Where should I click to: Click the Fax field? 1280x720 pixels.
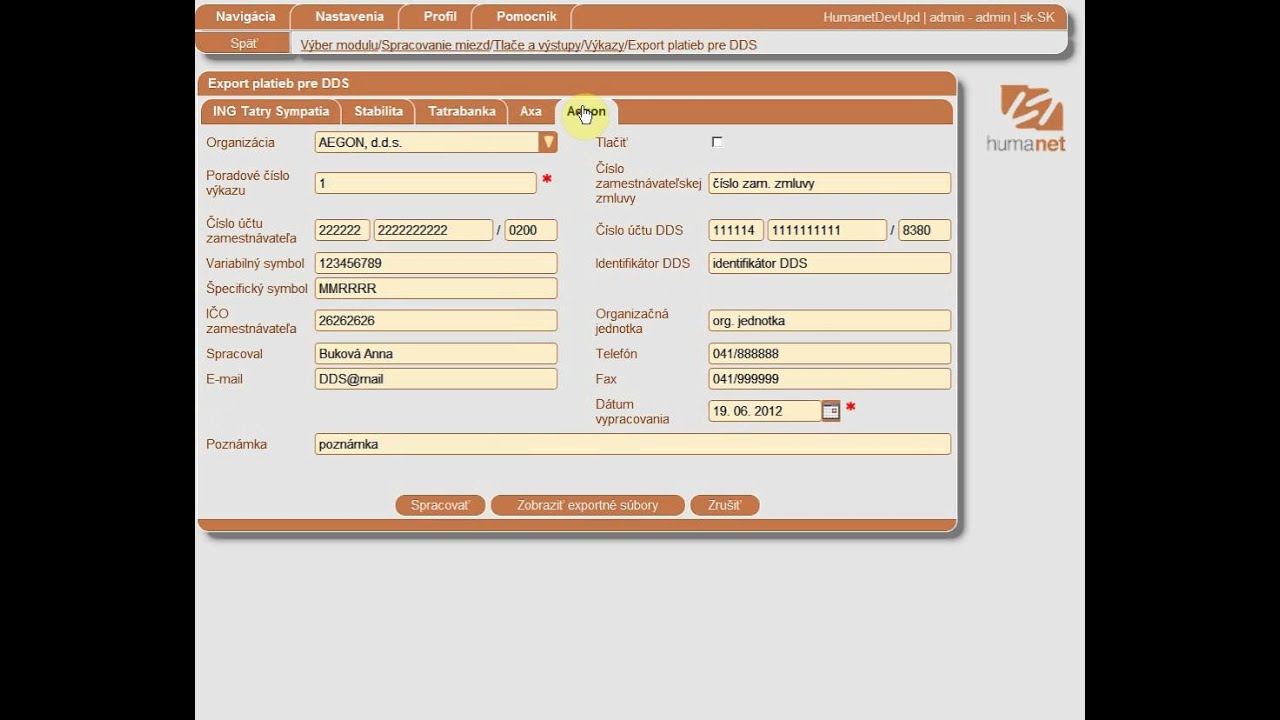[x=830, y=379]
